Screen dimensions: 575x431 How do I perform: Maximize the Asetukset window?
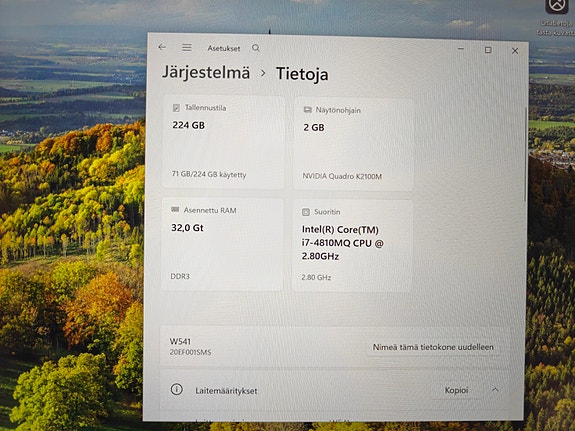coord(488,50)
